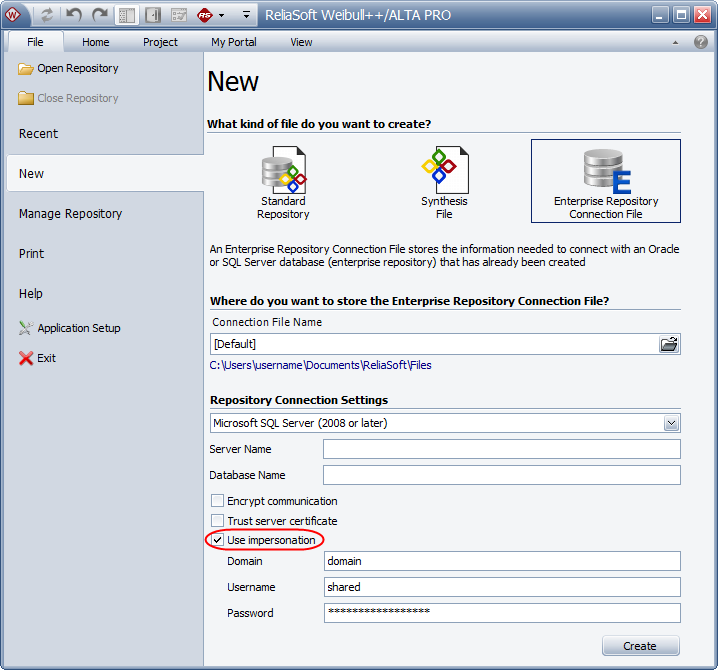Click the browse folder icon for connection file
Viewport: 718px width, 670px height.
point(669,344)
